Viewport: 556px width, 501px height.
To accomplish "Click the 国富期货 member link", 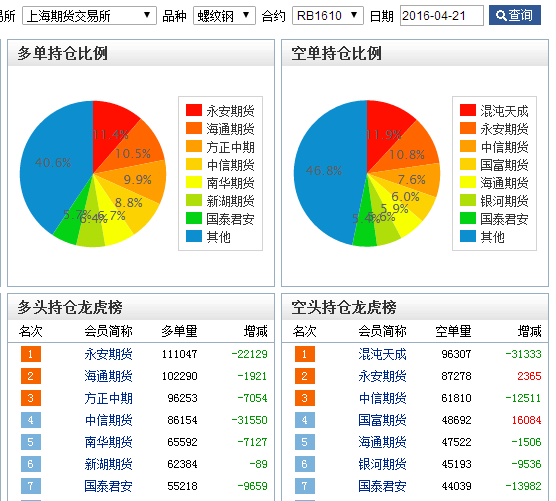I will [x=382, y=420].
